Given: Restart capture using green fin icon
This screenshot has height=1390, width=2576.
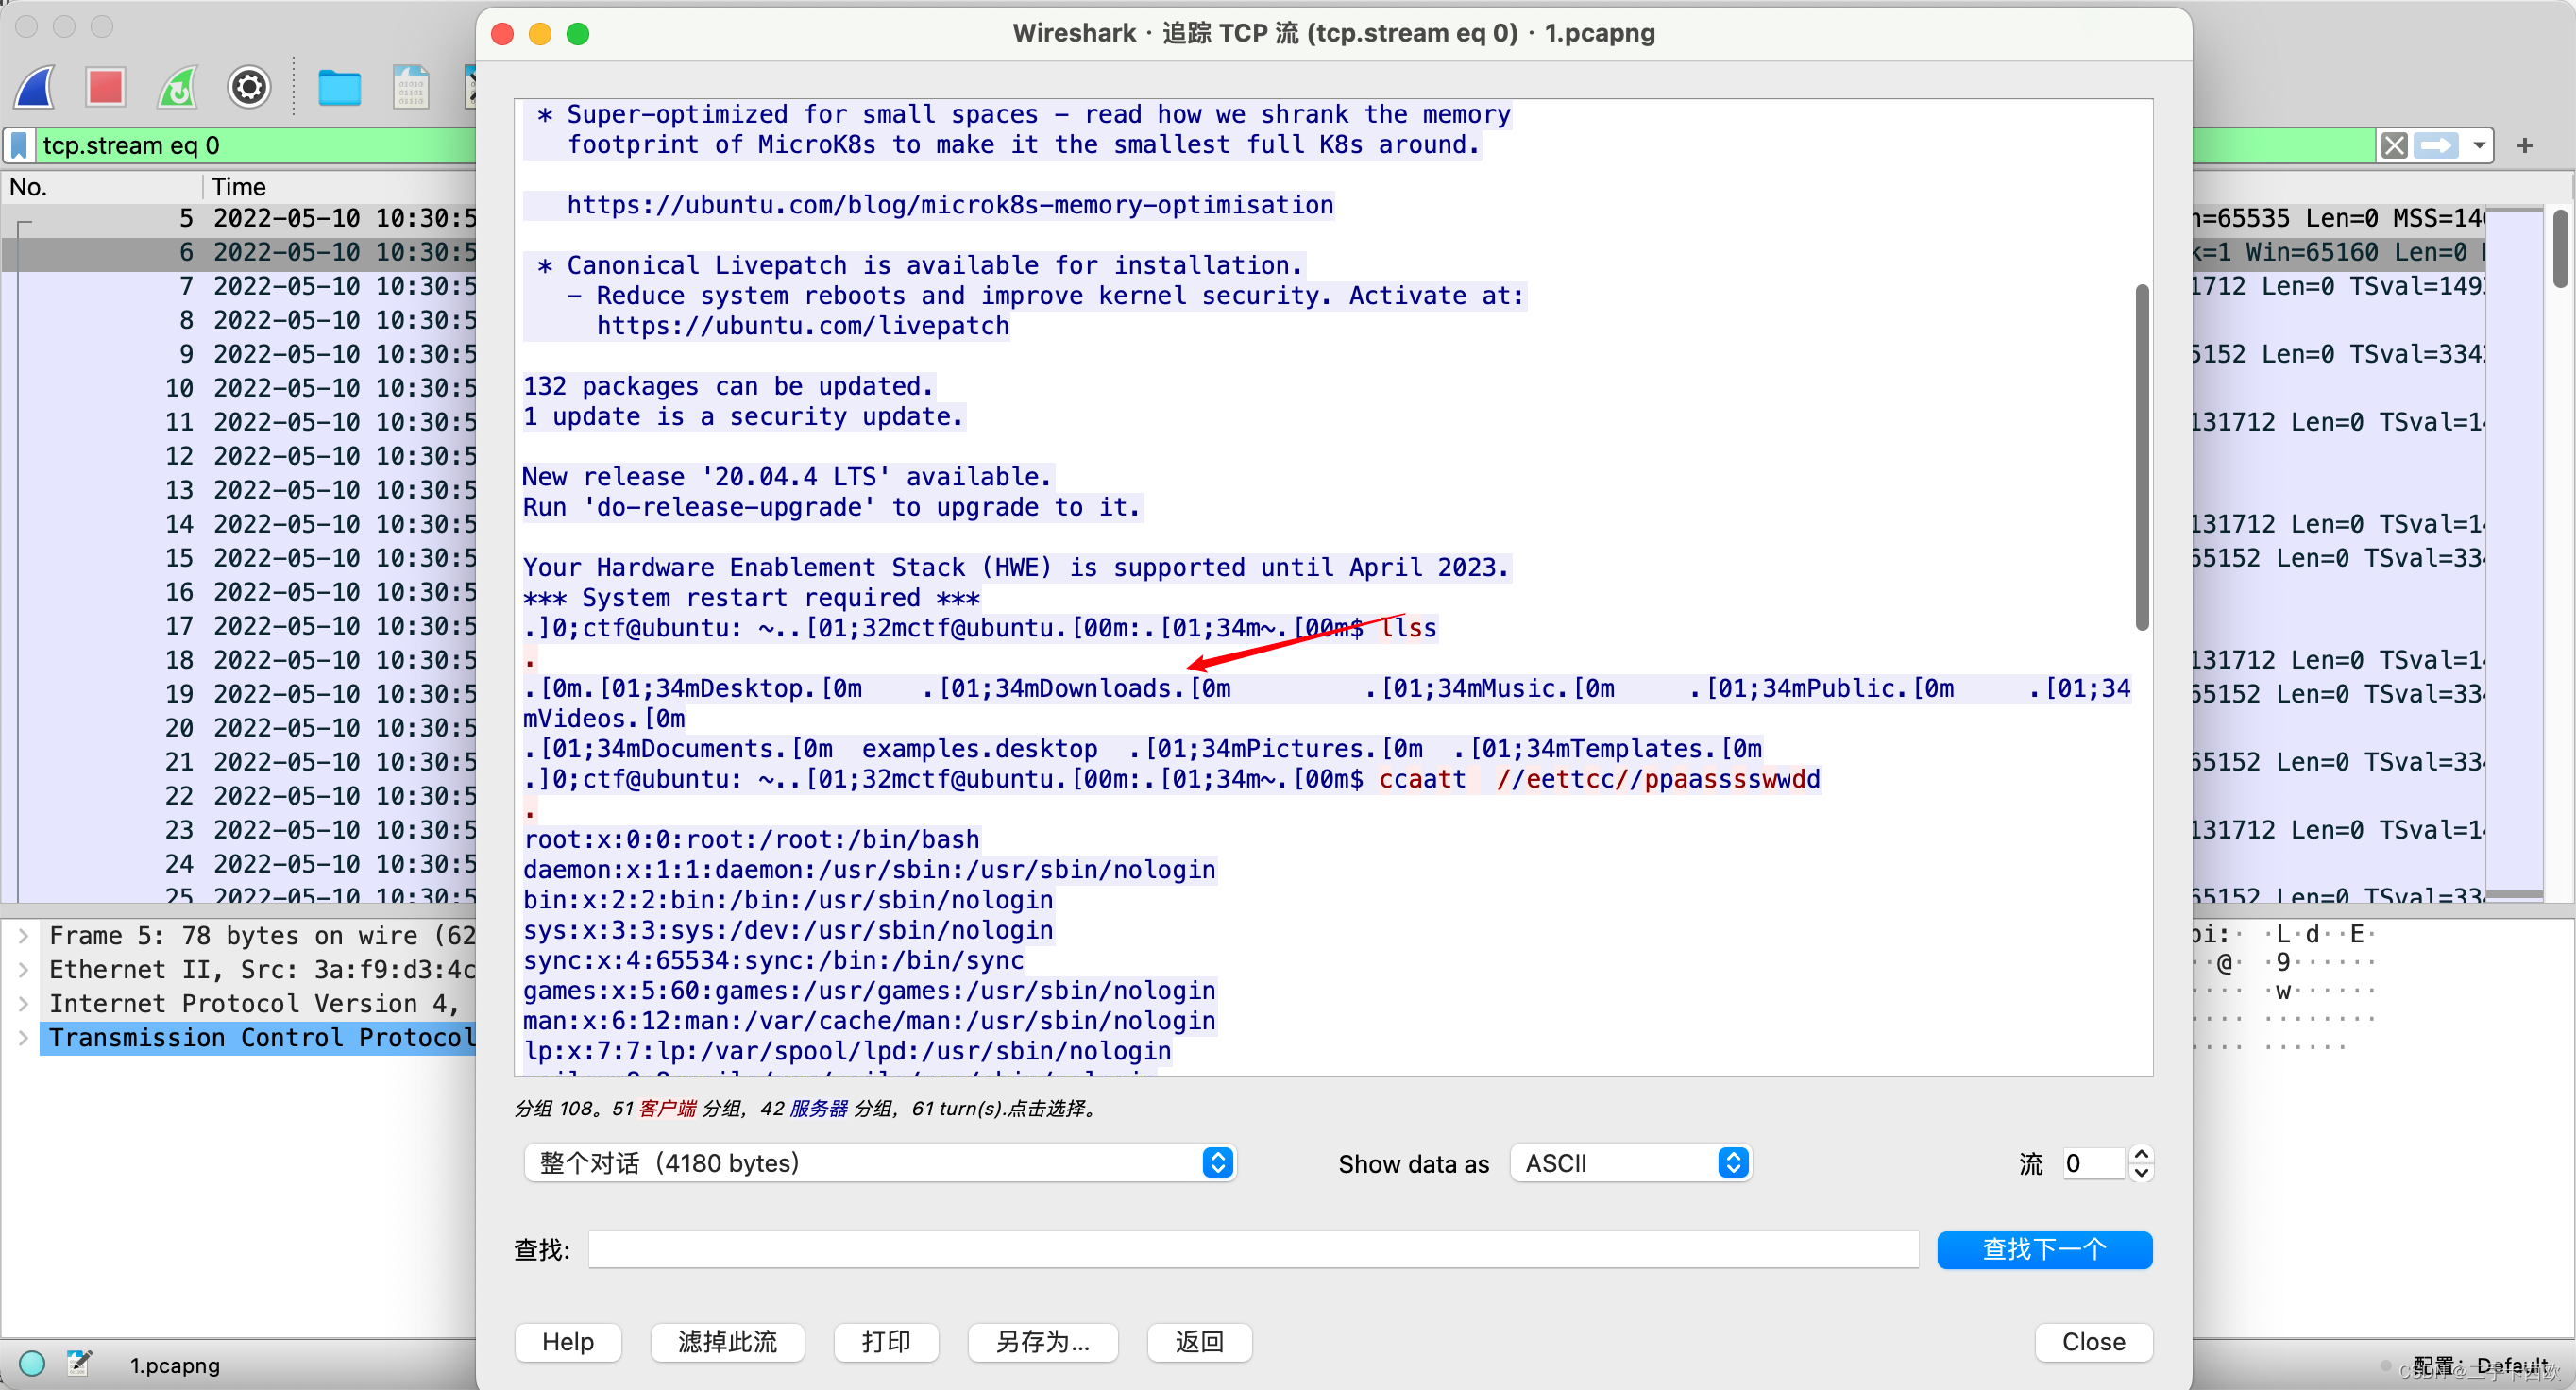Looking at the screenshot, I should [177, 88].
